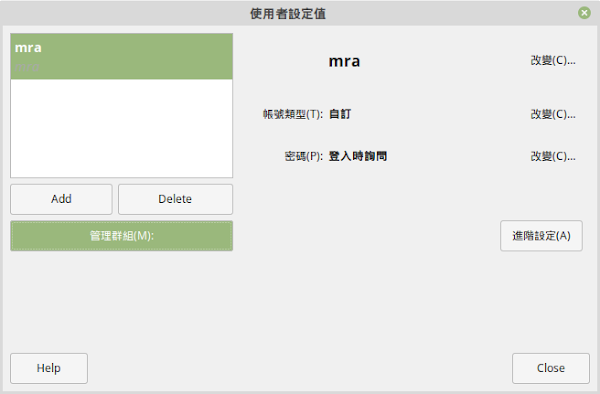Click 改變(C)... for 帳號類型 account type

(553, 114)
